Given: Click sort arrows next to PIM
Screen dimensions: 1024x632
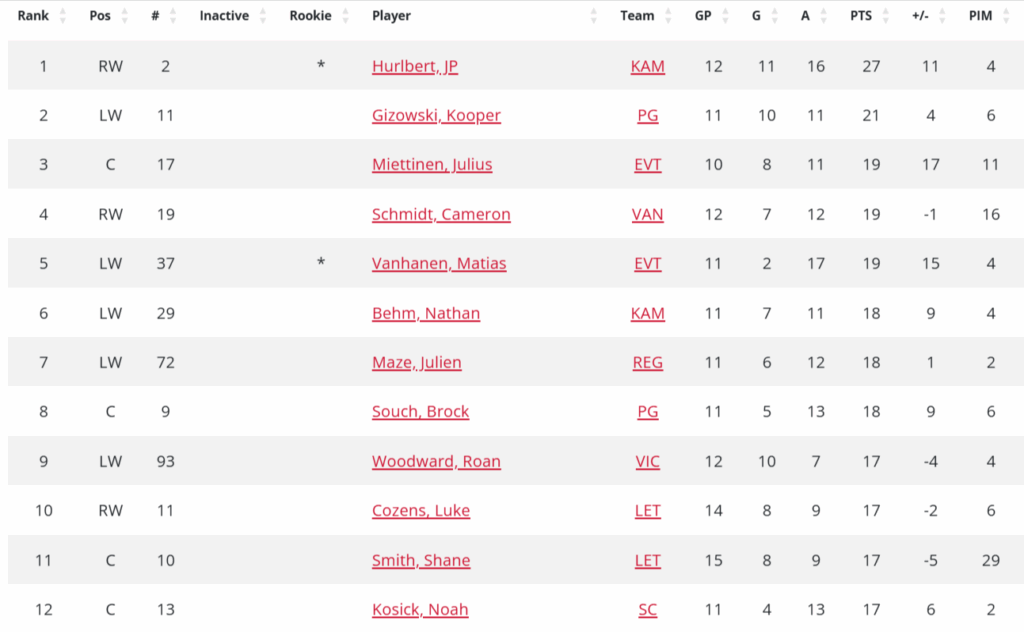Looking at the screenshot, I should (x=1006, y=16).
